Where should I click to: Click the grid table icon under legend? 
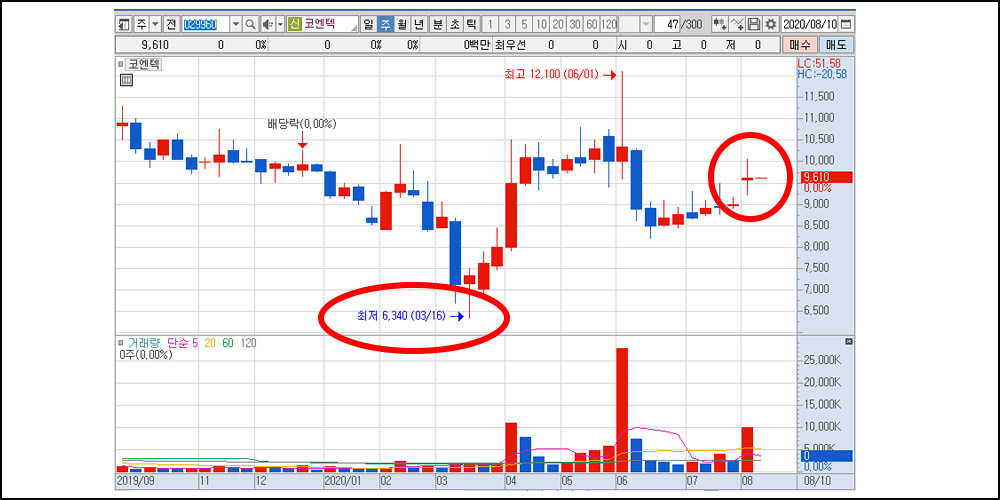click(126, 80)
